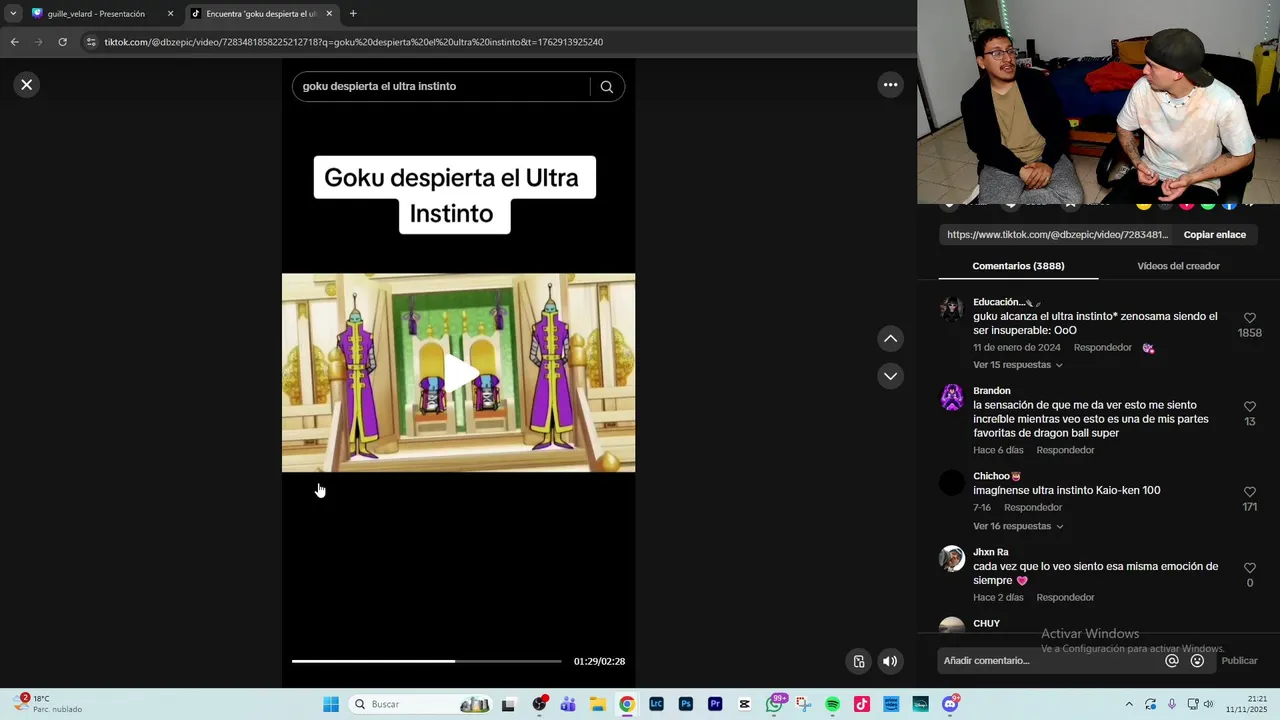Expand 'Ver 16 respuestas' under Chichoo comment
The height and width of the screenshot is (720, 1280).
(x=1017, y=526)
